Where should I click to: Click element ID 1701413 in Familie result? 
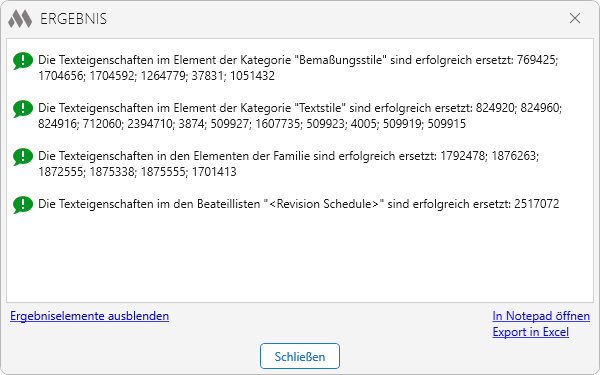[x=214, y=172]
